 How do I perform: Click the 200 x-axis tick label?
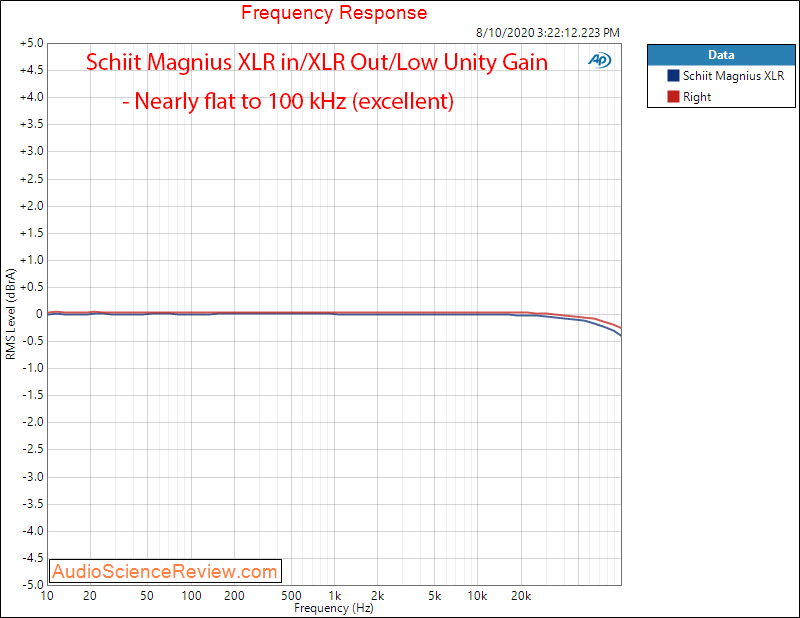click(x=234, y=596)
